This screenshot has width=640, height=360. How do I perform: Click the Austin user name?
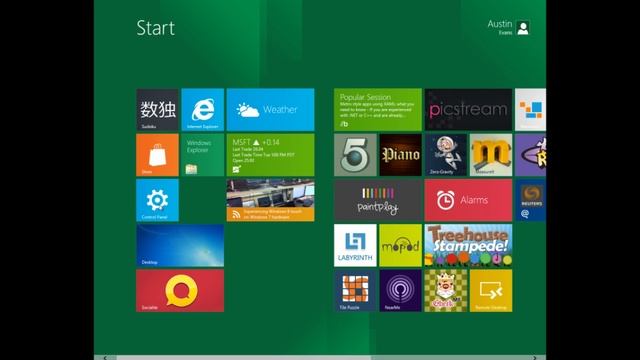[500, 24]
